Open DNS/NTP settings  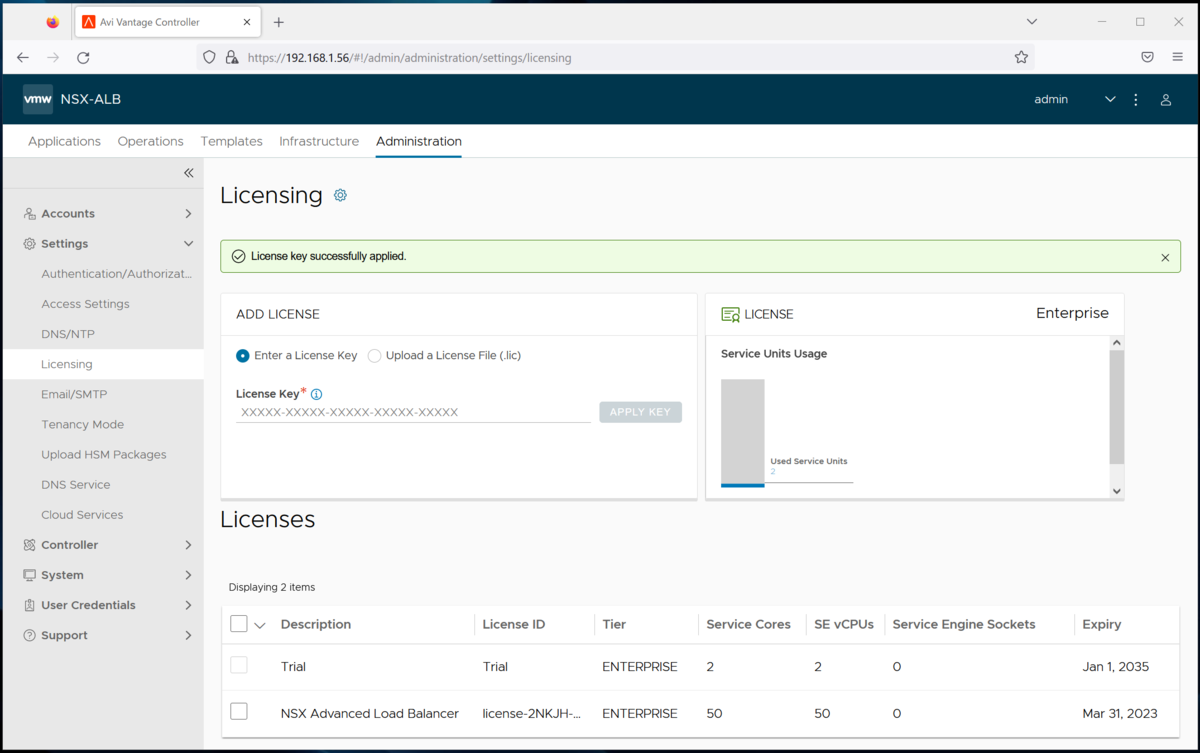coord(68,334)
